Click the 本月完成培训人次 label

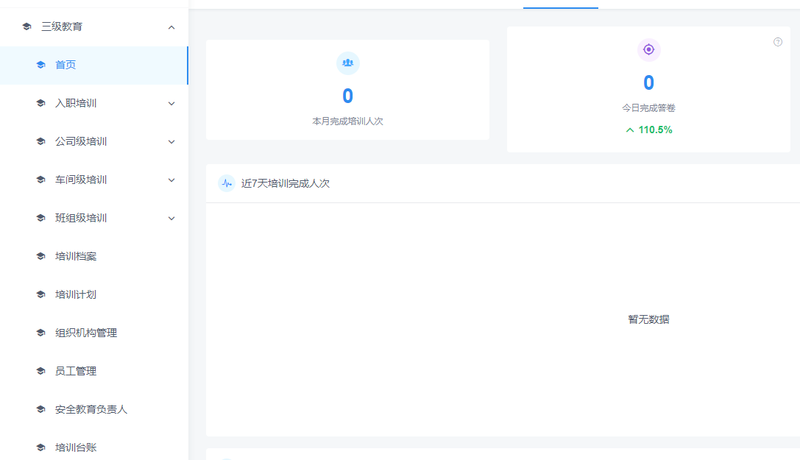tap(347, 121)
